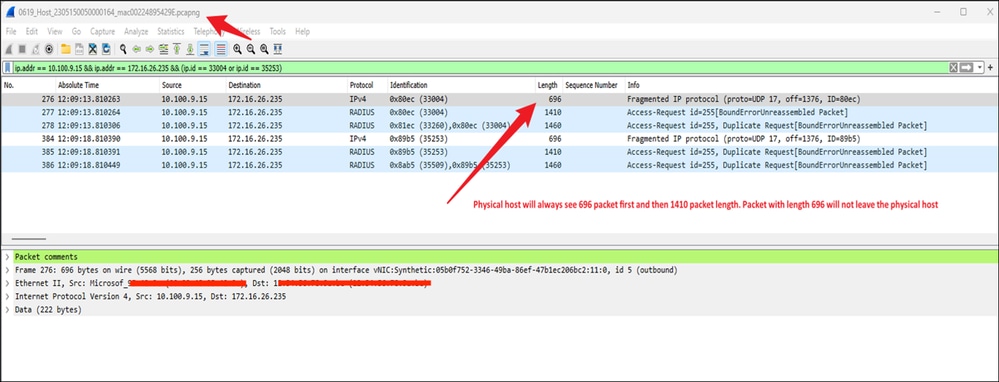Screen dimensions: 999x382
Task: Open a capture file with folder icon
Action: 66,49
